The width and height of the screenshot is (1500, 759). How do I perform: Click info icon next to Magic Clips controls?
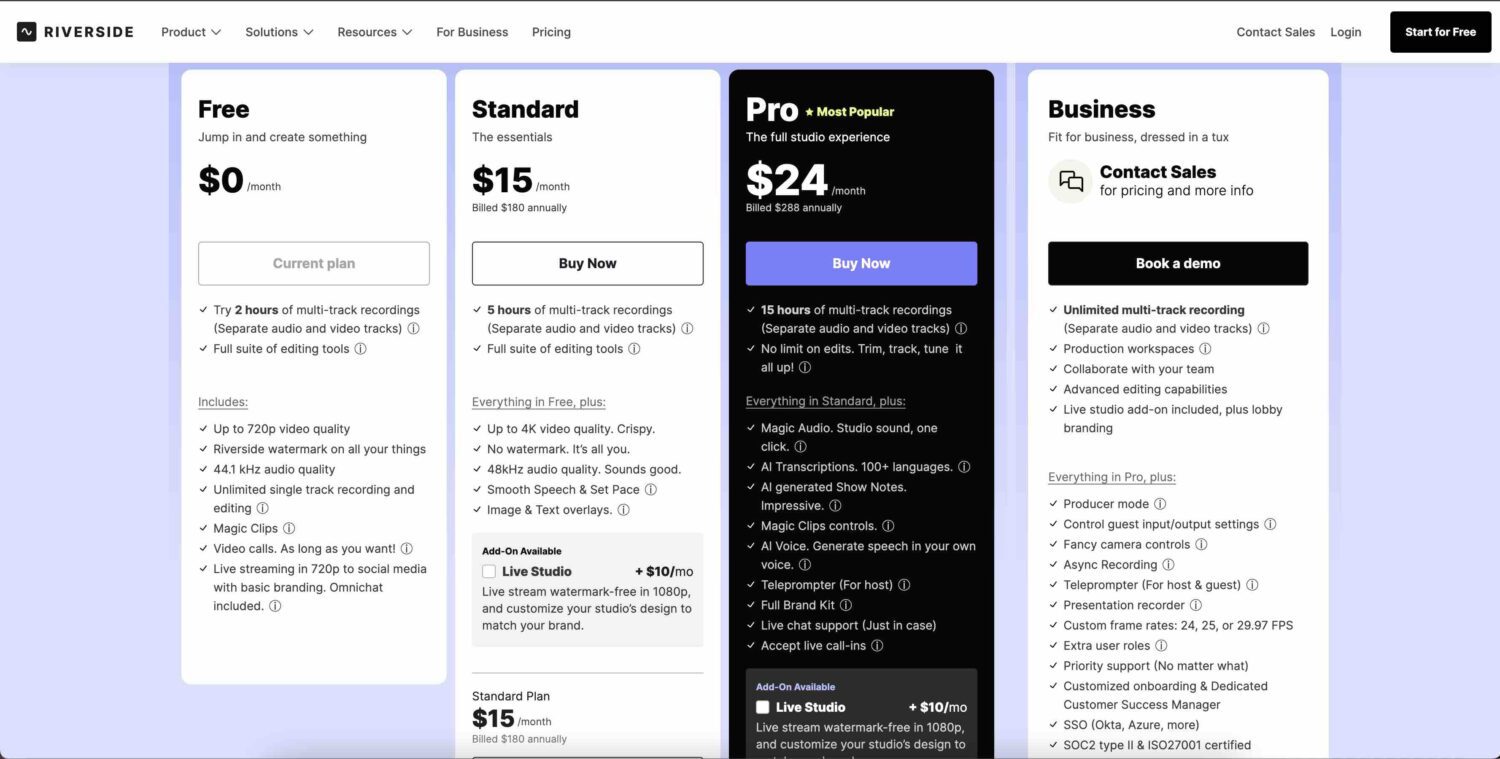point(888,526)
